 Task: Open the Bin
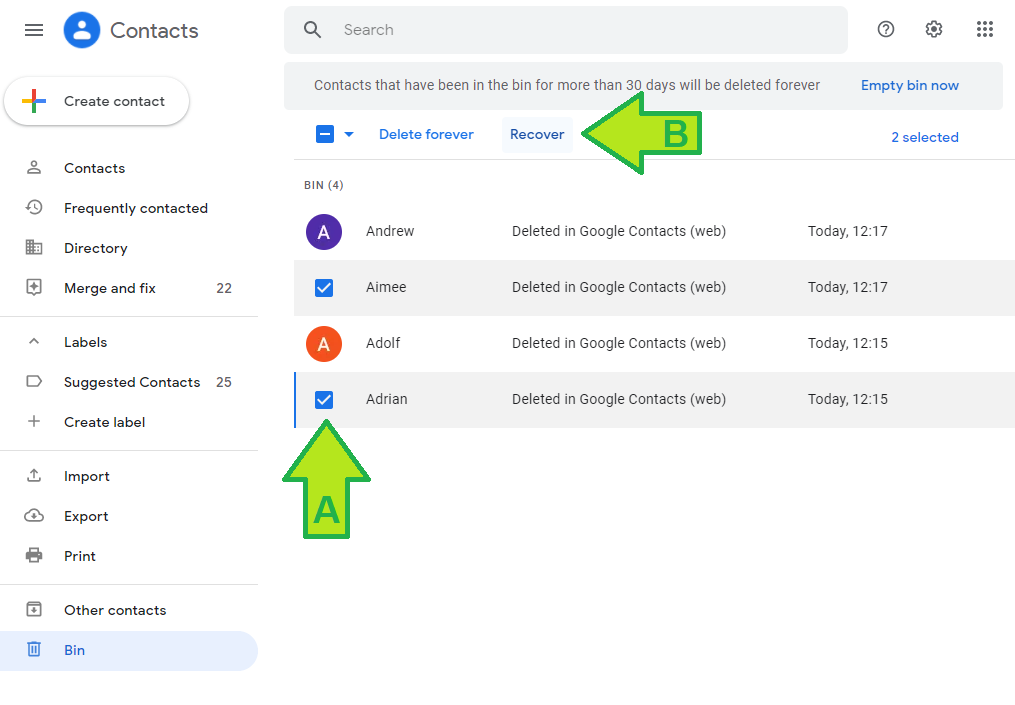tap(74, 650)
